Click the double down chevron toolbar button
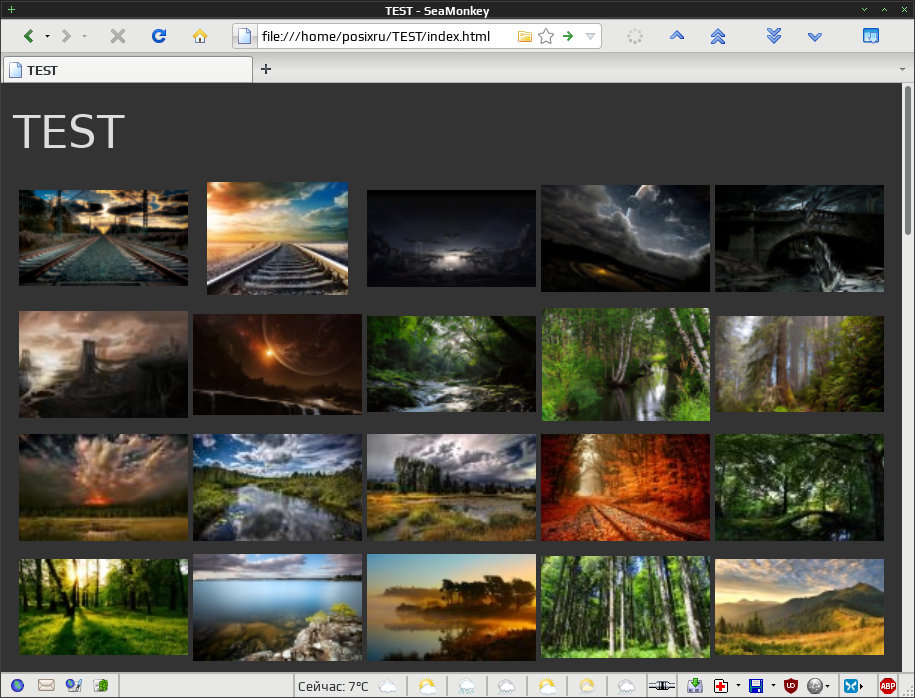 point(774,36)
